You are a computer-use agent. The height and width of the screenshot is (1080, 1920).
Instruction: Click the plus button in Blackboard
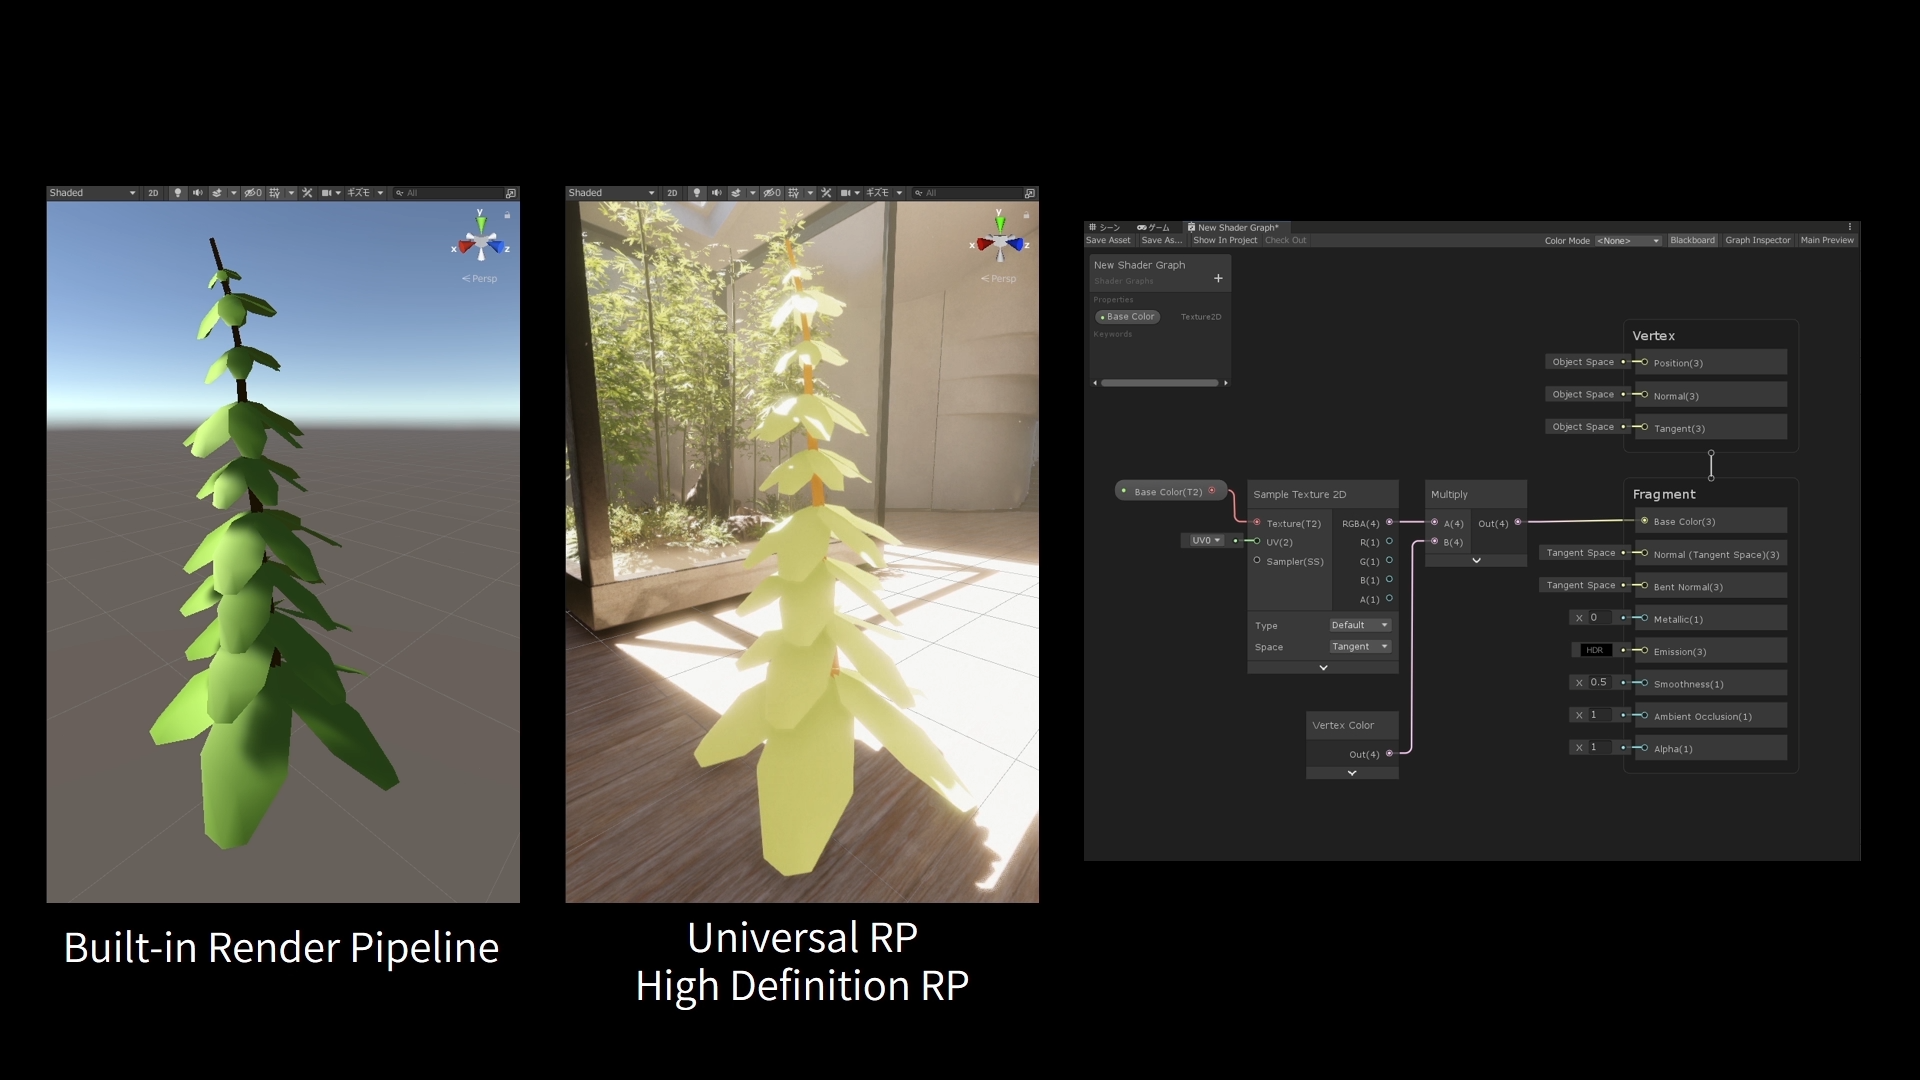[1218, 278]
